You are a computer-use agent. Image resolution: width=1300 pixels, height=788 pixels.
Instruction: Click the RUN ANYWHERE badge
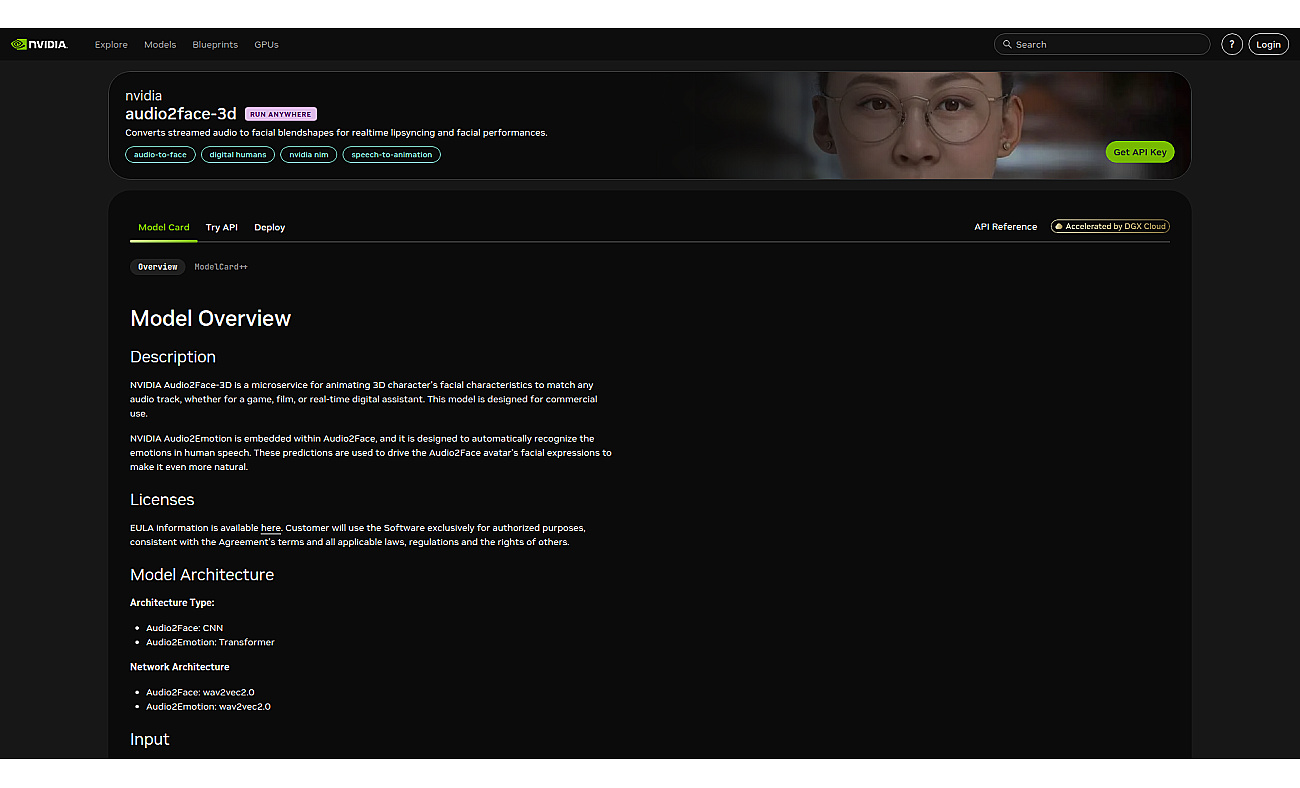point(281,114)
